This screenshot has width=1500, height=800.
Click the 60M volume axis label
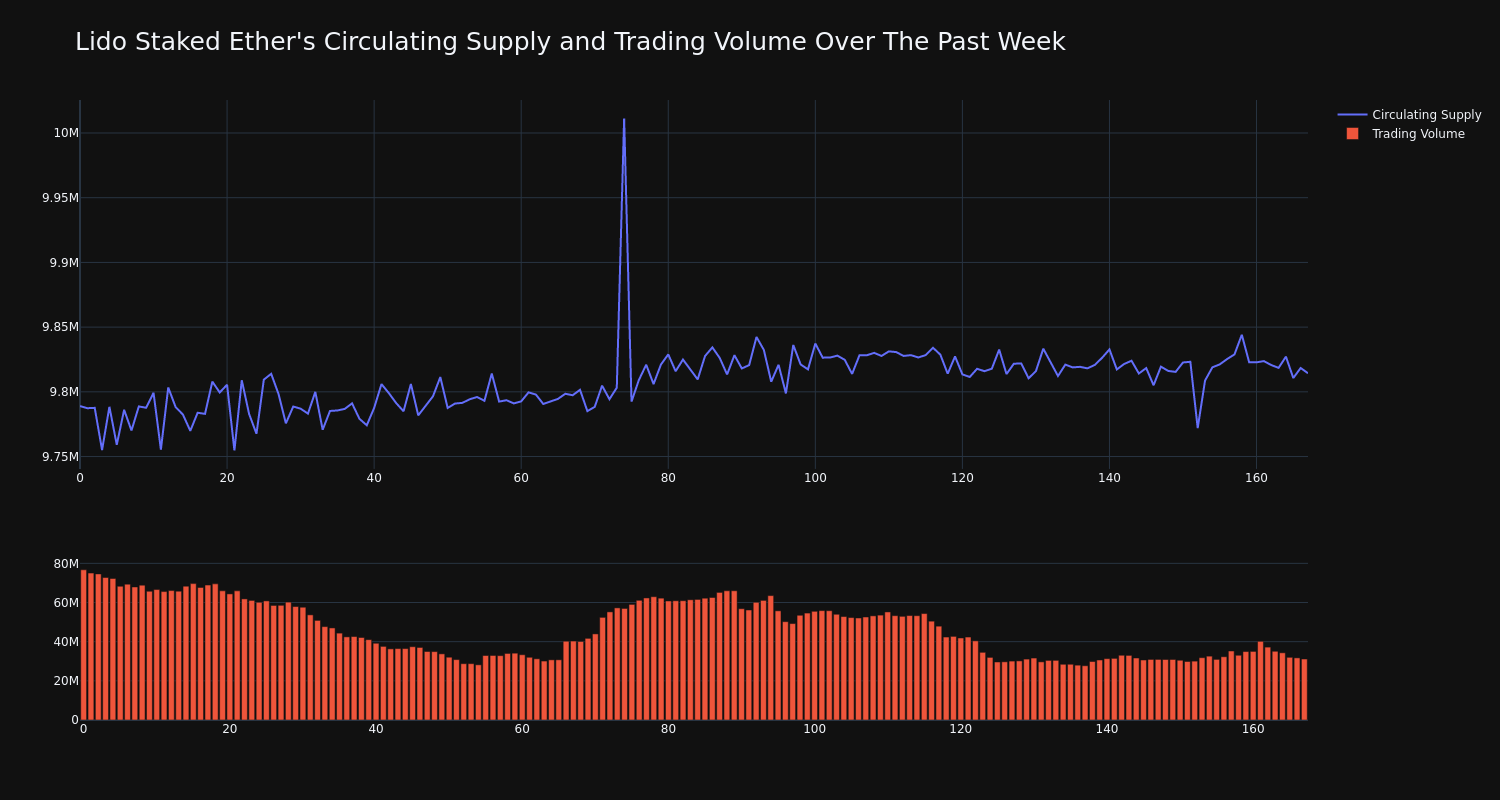click(x=66, y=603)
